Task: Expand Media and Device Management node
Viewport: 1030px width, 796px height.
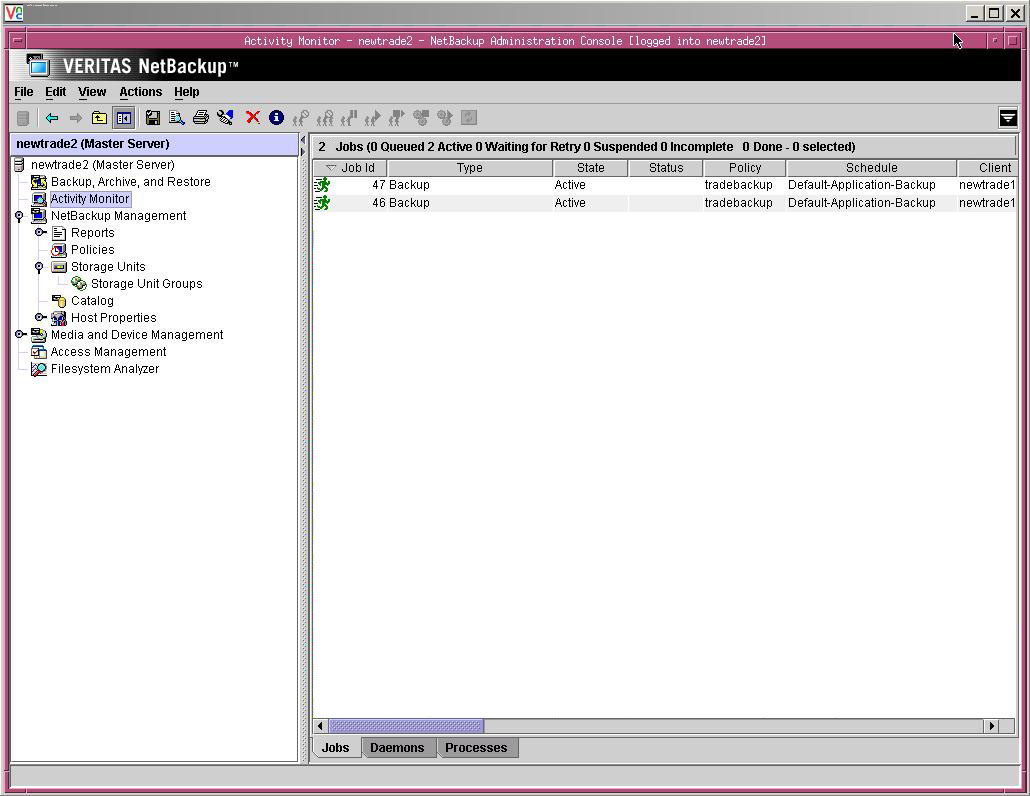Action: click(20, 335)
